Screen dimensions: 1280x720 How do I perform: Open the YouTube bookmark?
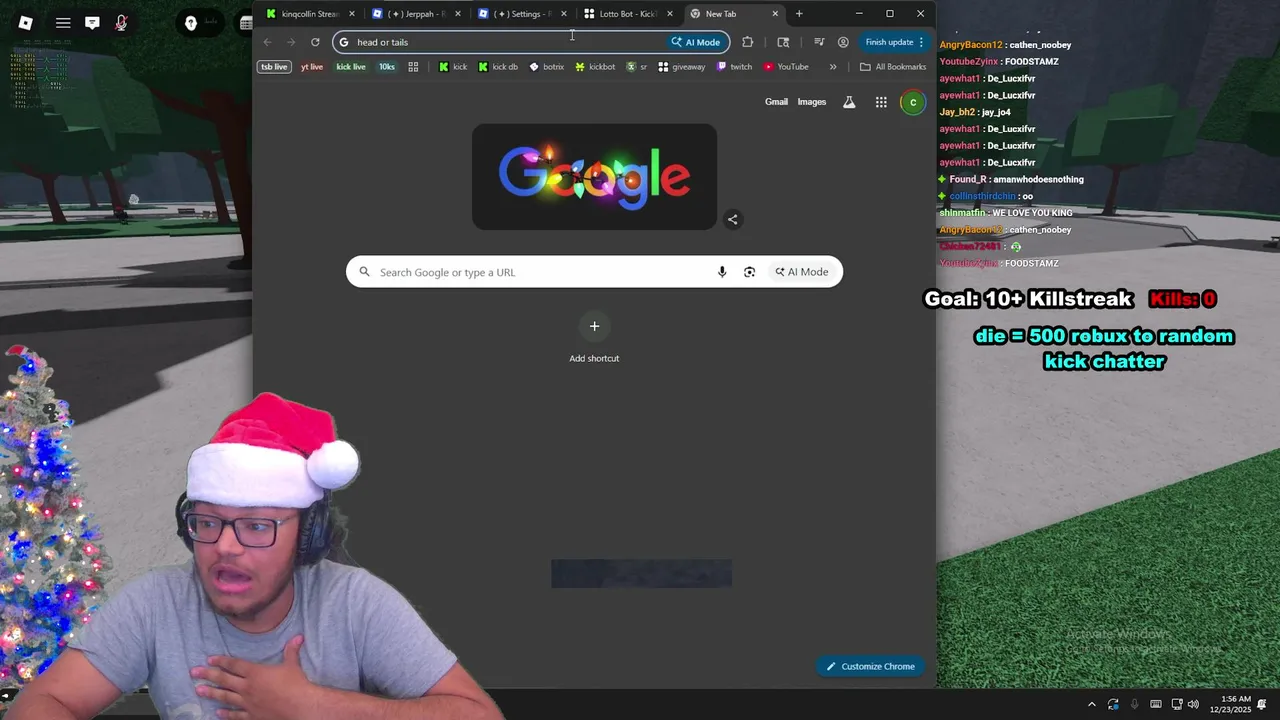[786, 67]
